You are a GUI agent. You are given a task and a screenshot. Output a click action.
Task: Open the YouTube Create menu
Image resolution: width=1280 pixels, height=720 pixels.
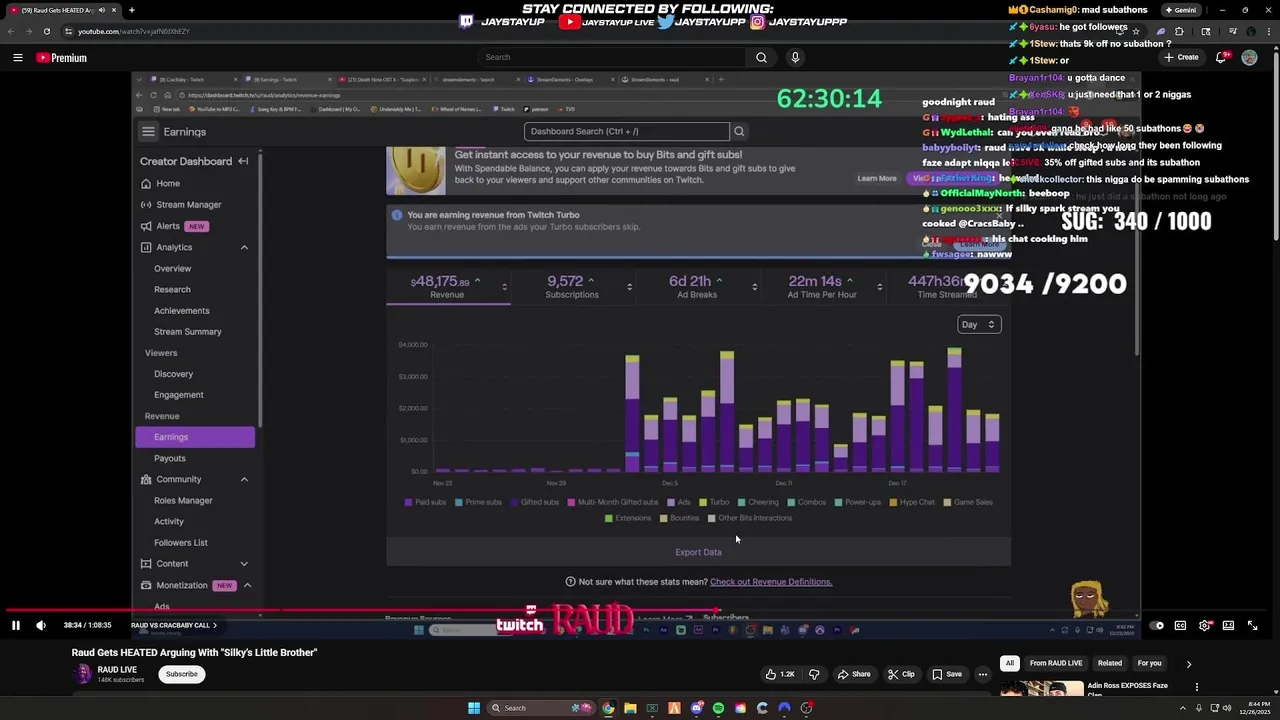tap(1181, 58)
